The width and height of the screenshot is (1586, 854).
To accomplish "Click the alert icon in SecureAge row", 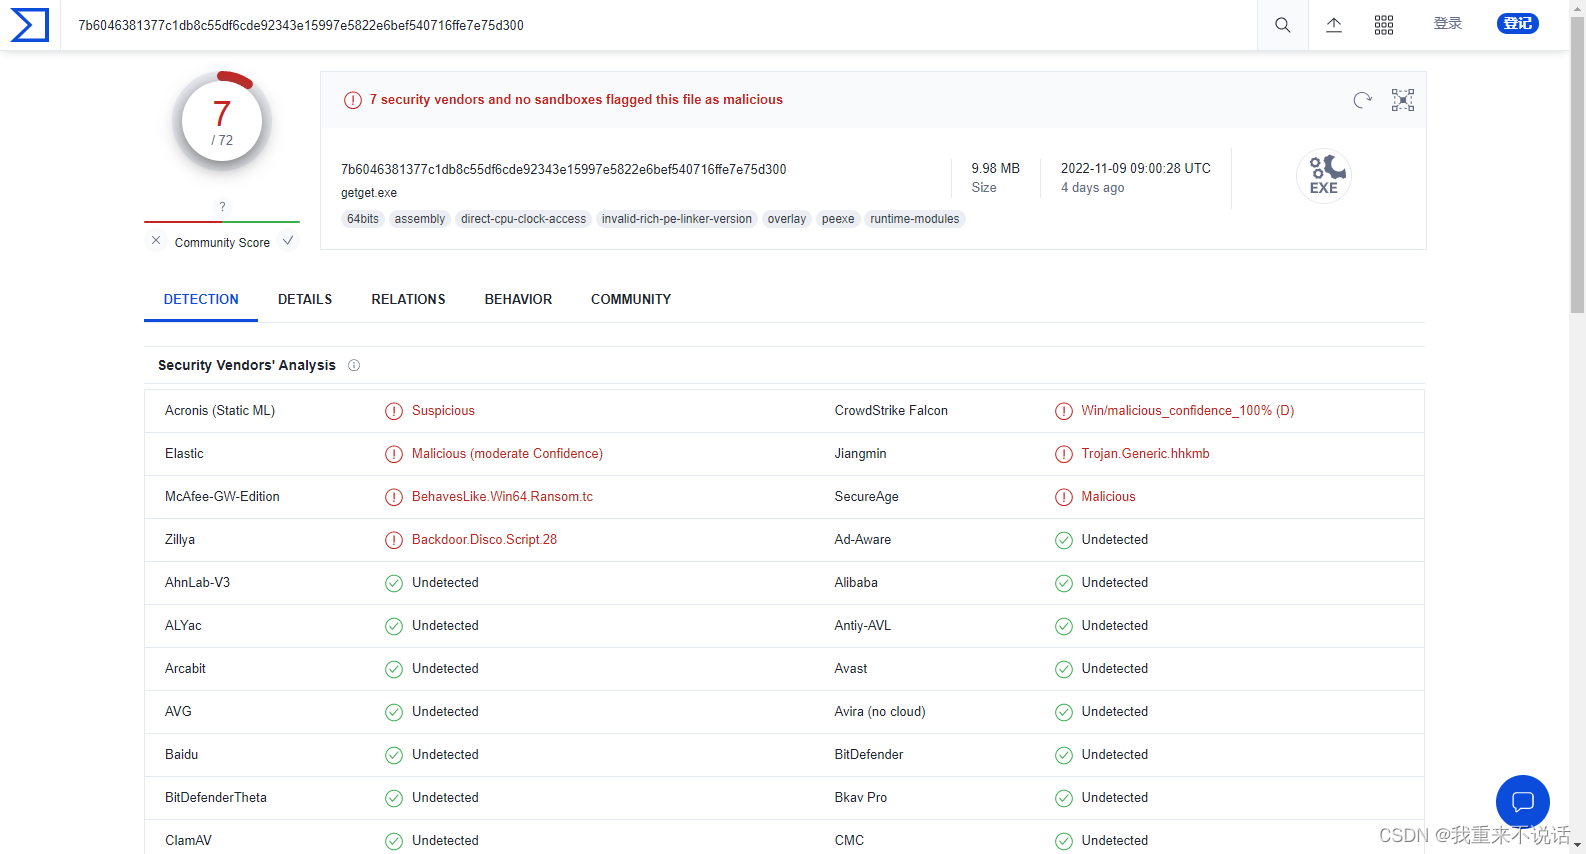I will (x=1064, y=497).
